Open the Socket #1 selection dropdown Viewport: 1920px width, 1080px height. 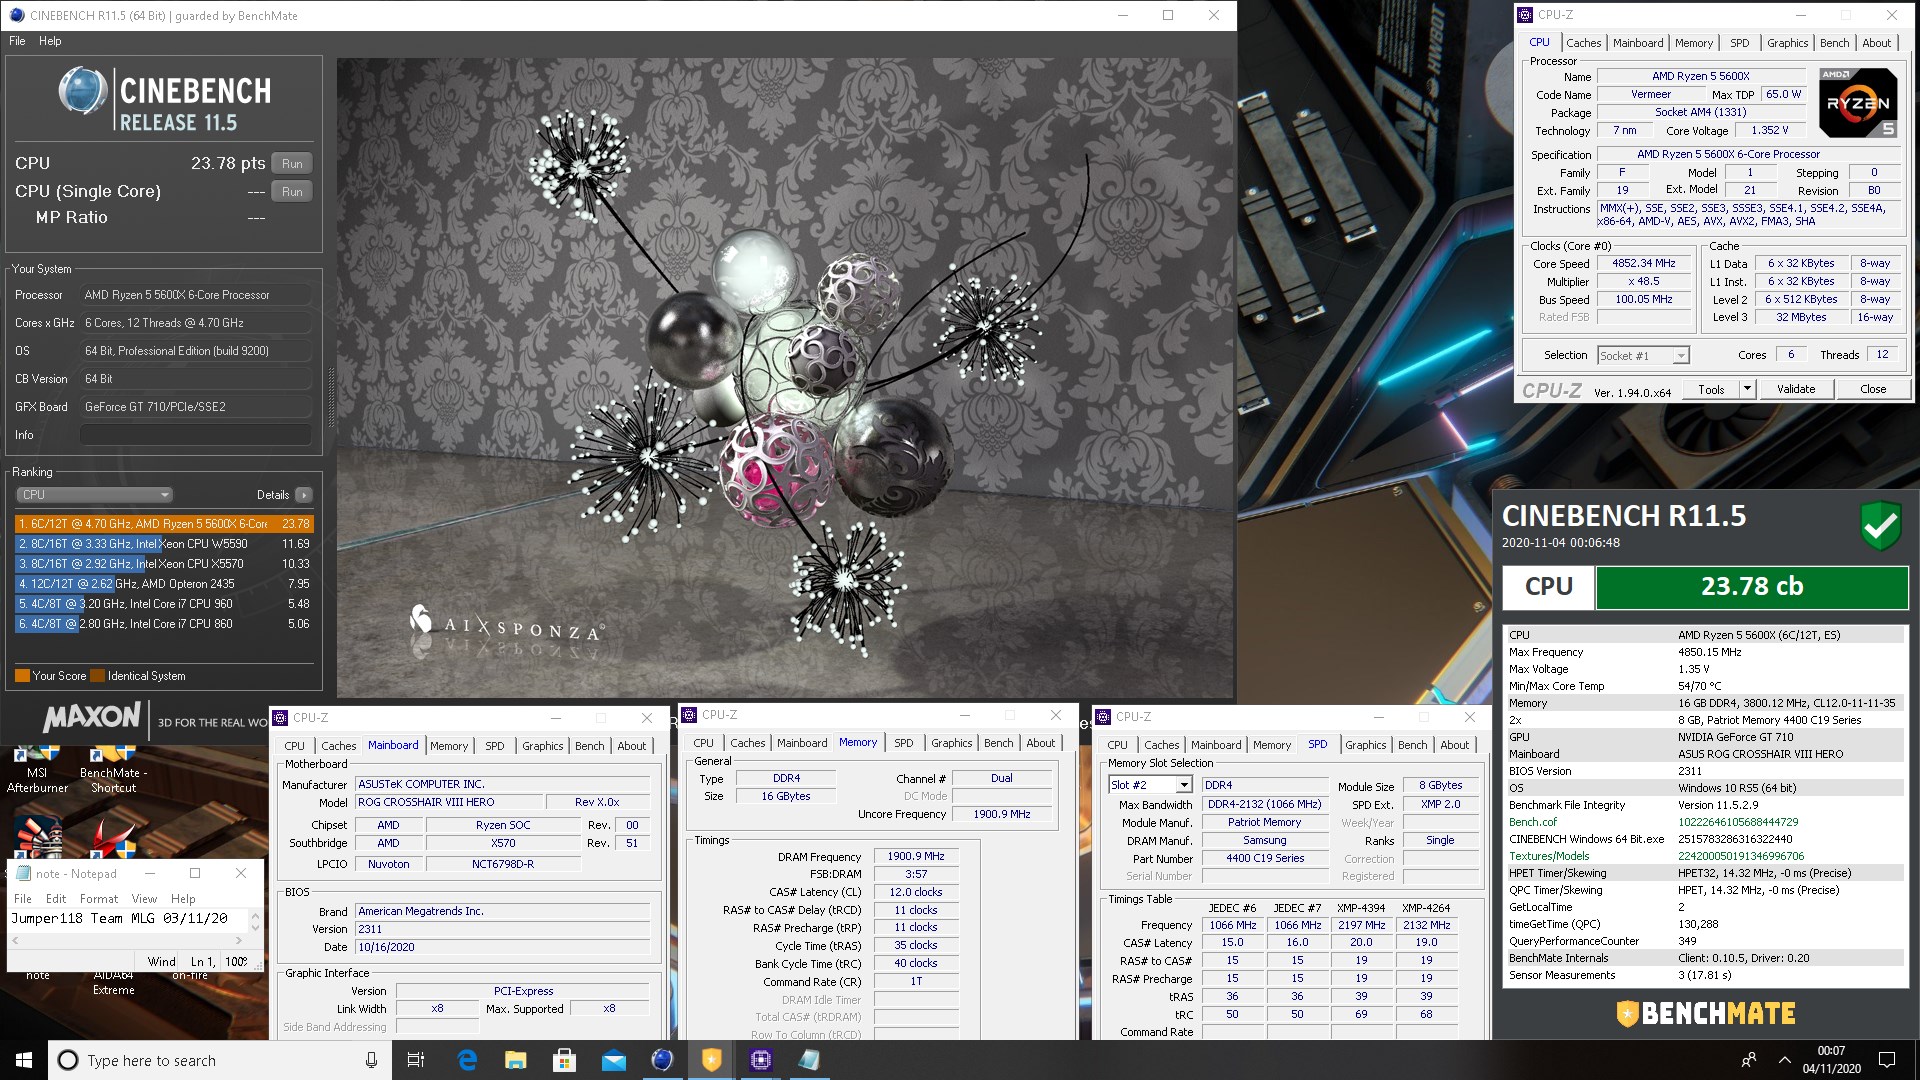coord(1643,356)
